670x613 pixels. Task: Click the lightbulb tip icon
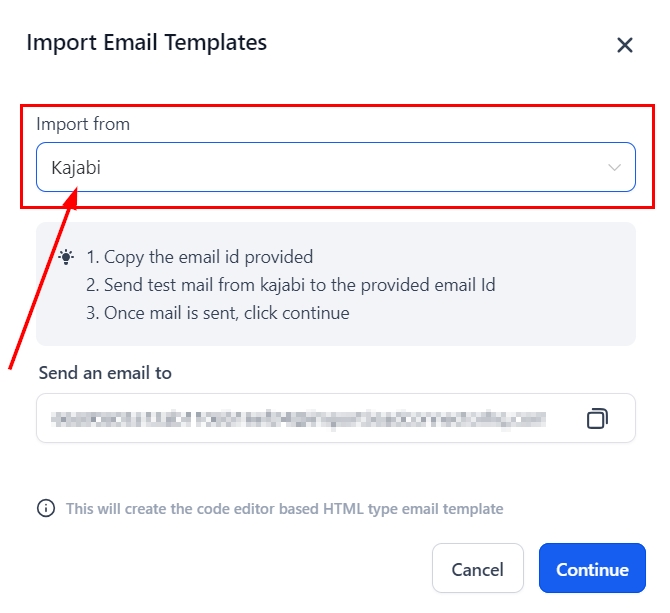[66, 257]
